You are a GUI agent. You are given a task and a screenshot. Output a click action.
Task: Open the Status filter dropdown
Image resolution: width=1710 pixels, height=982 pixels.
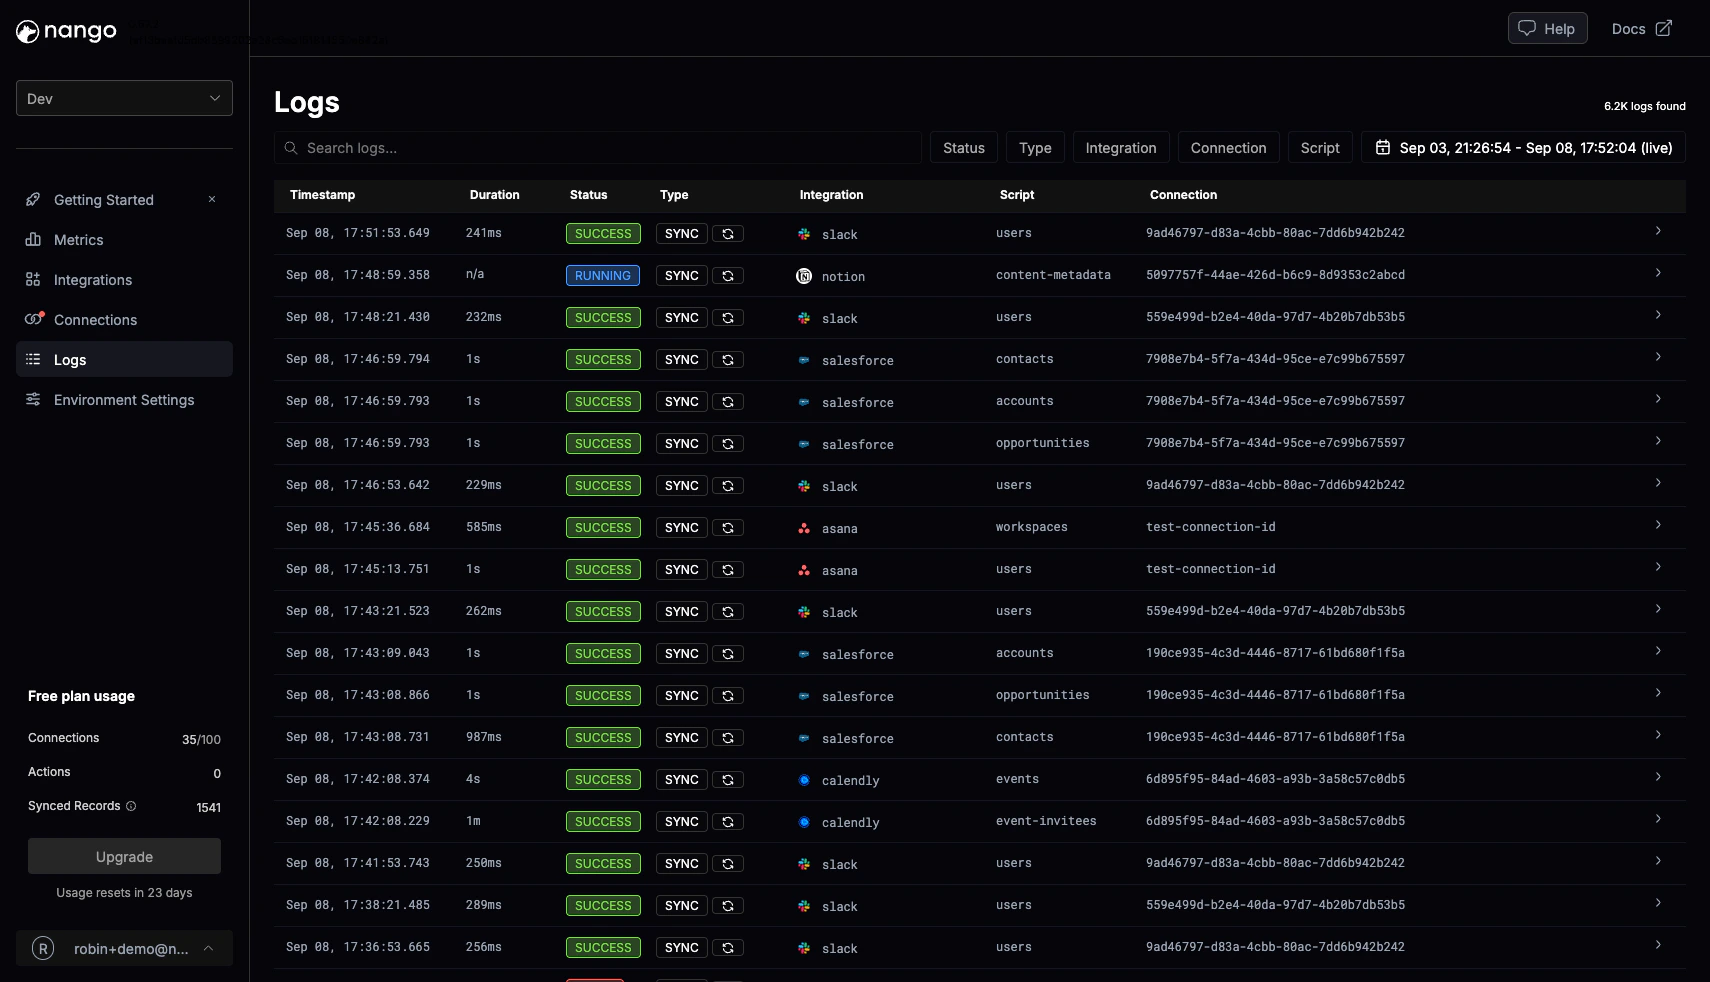click(963, 148)
